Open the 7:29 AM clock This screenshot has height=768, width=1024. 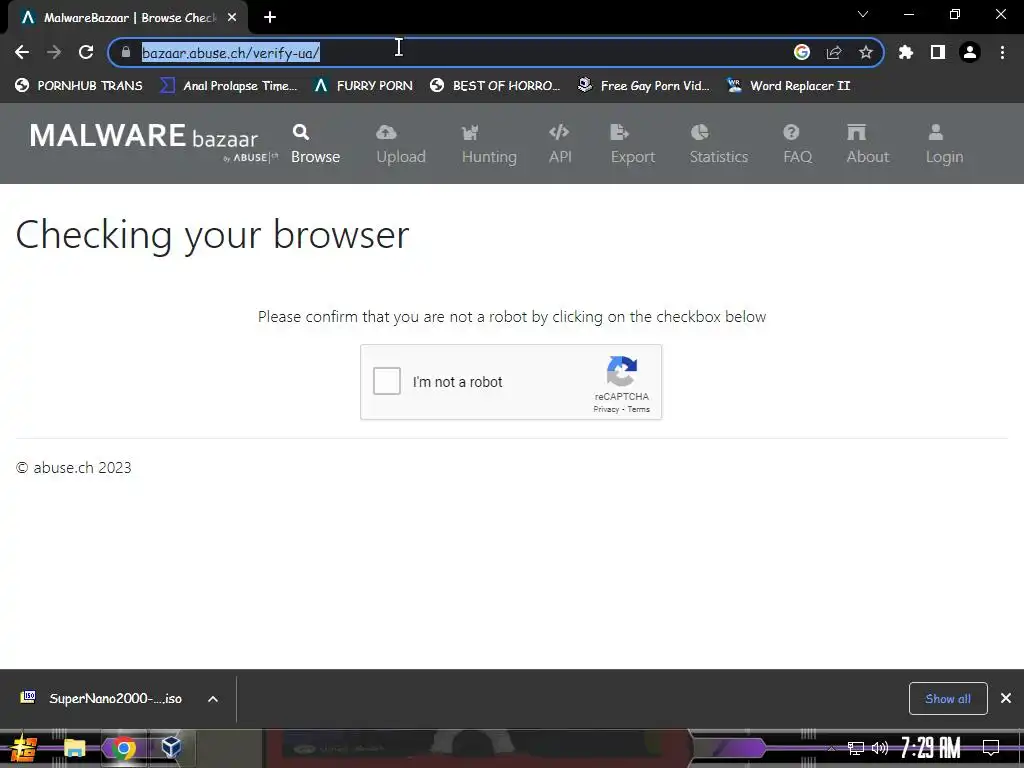[931, 747]
